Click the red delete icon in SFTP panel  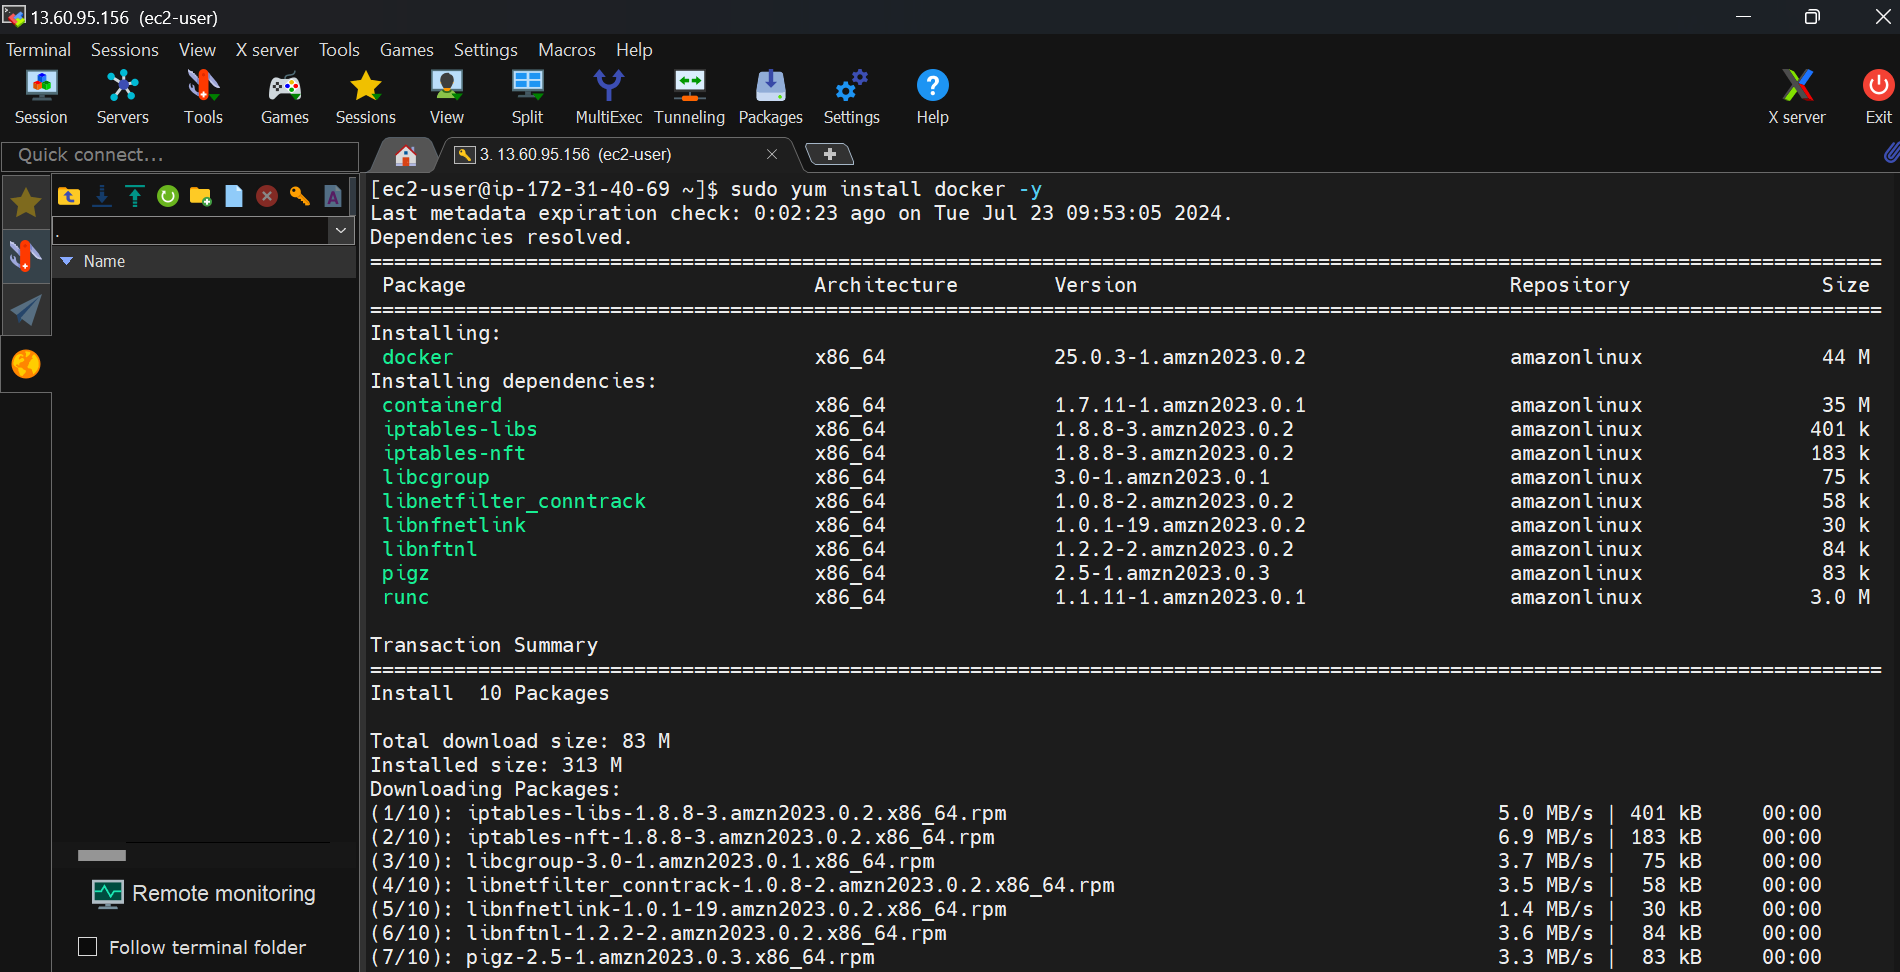tap(267, 196)
